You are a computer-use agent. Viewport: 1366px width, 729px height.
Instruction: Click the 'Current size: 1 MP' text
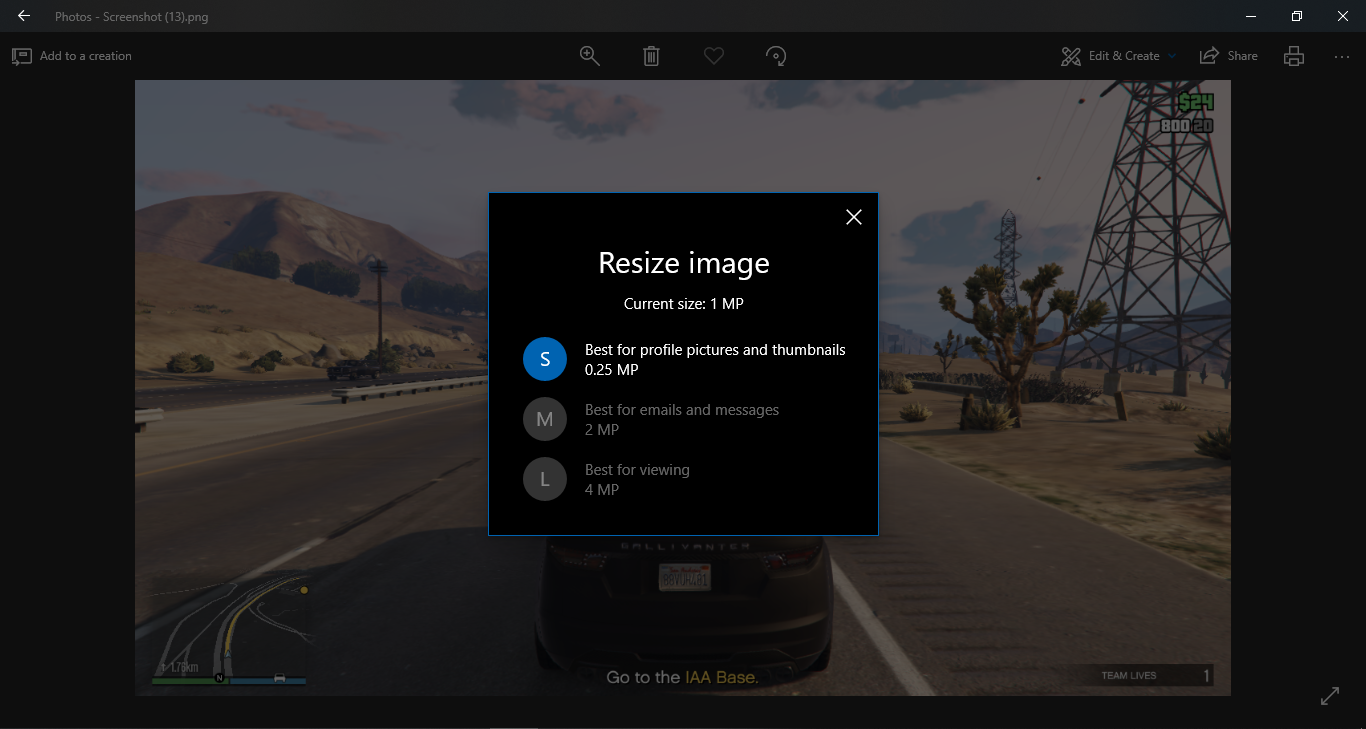(684, 304)
